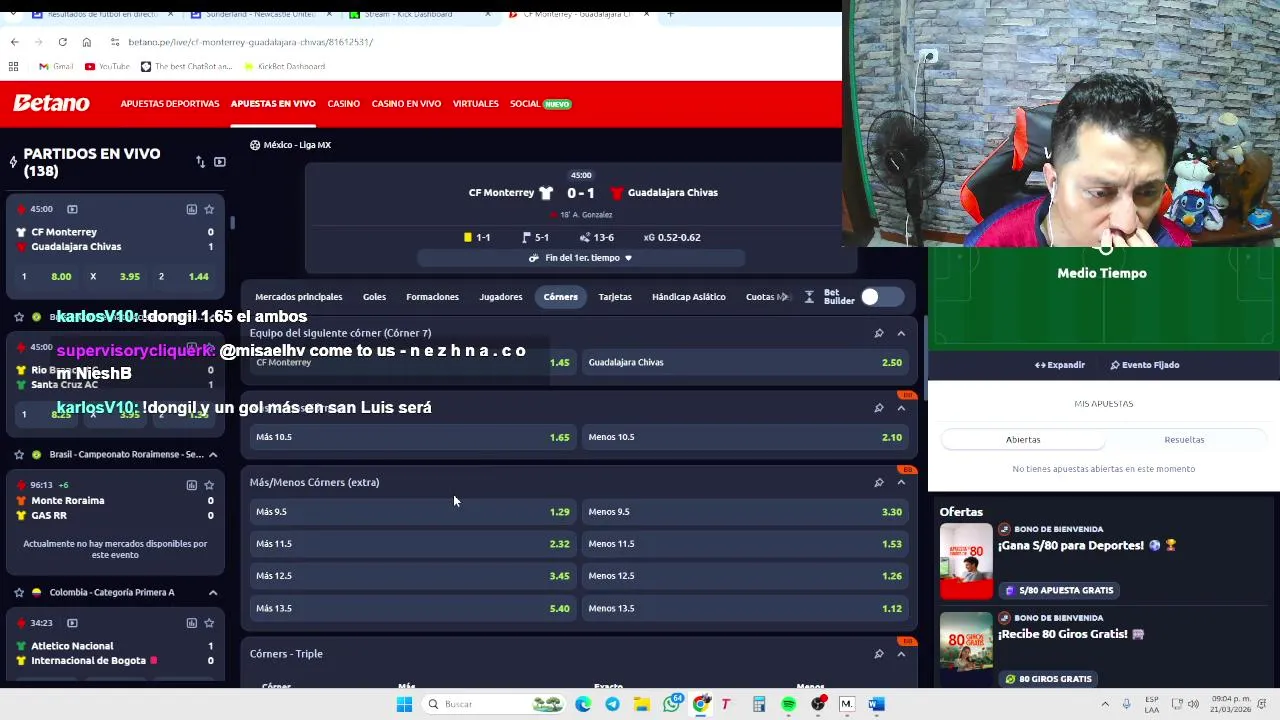
Task: Switch to Goles markets tab
Action: click(x=374, y=297)
